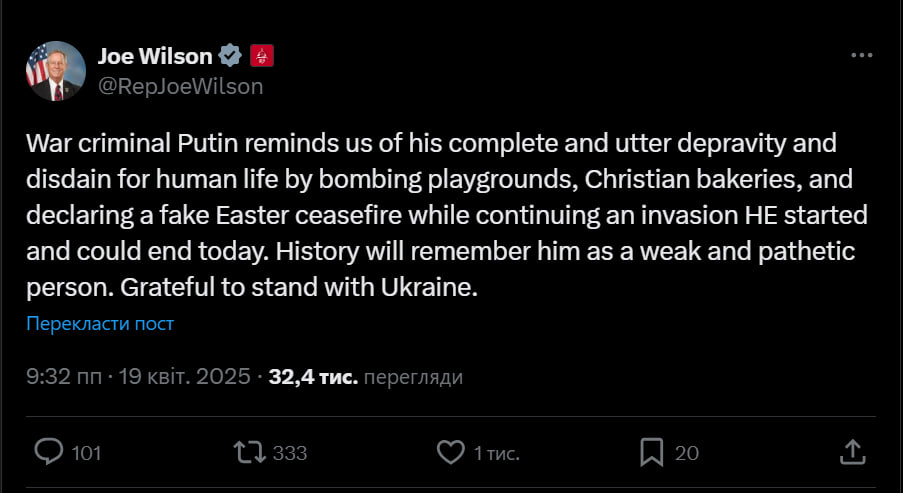Open Joe Wilson's profile picture
This screenshot has width=903, height=493.
tap(55, 72)
